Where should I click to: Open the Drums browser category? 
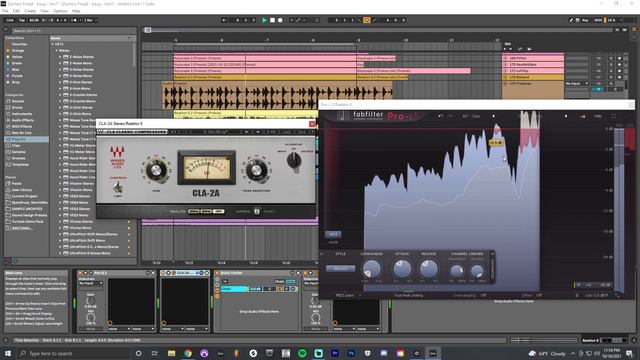point(17,107)
